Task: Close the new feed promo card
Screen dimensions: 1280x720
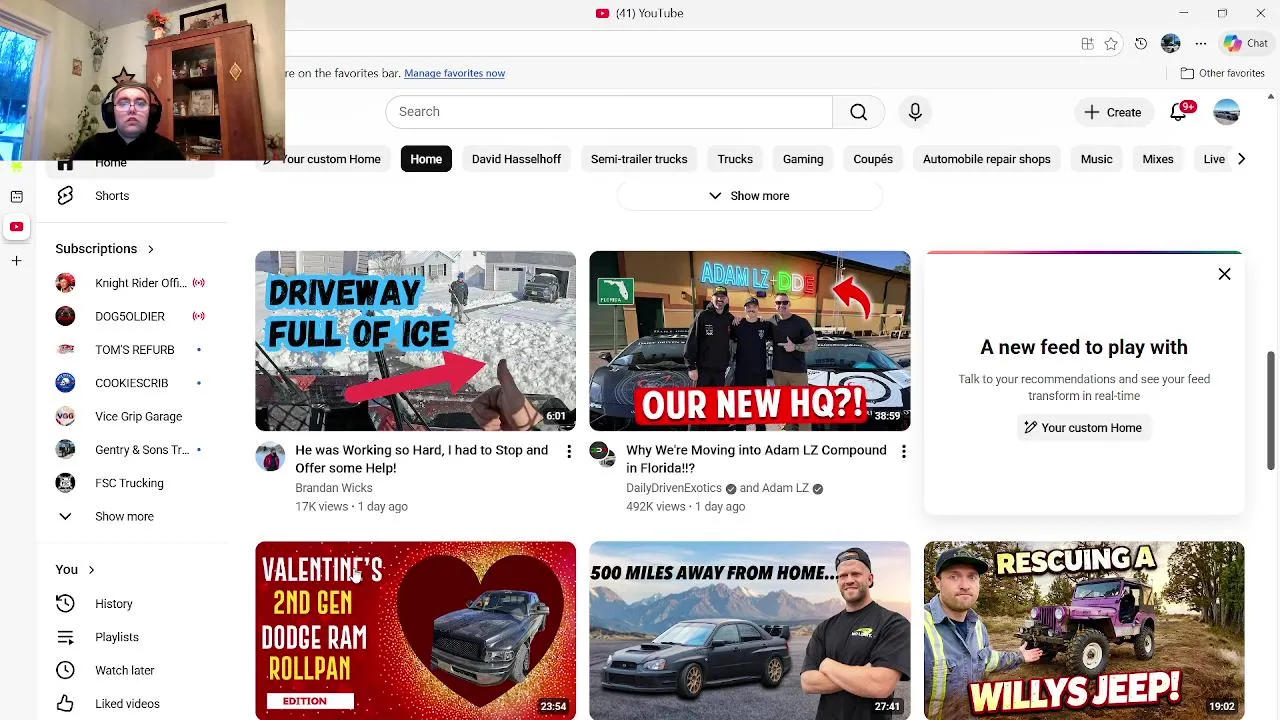Action: [1224, 274]
